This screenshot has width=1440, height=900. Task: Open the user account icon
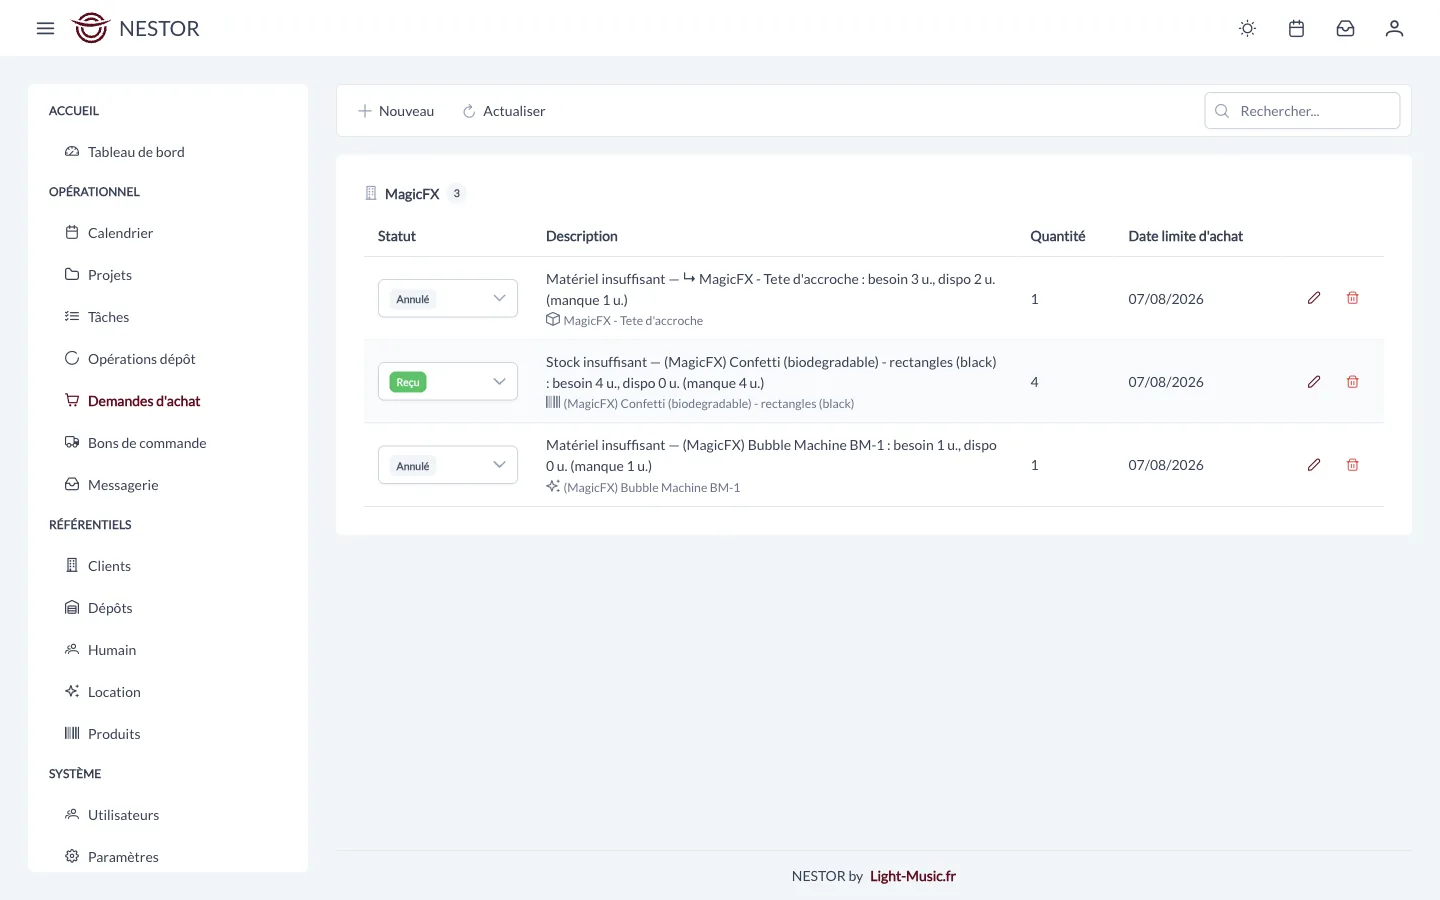[1394, 28]
